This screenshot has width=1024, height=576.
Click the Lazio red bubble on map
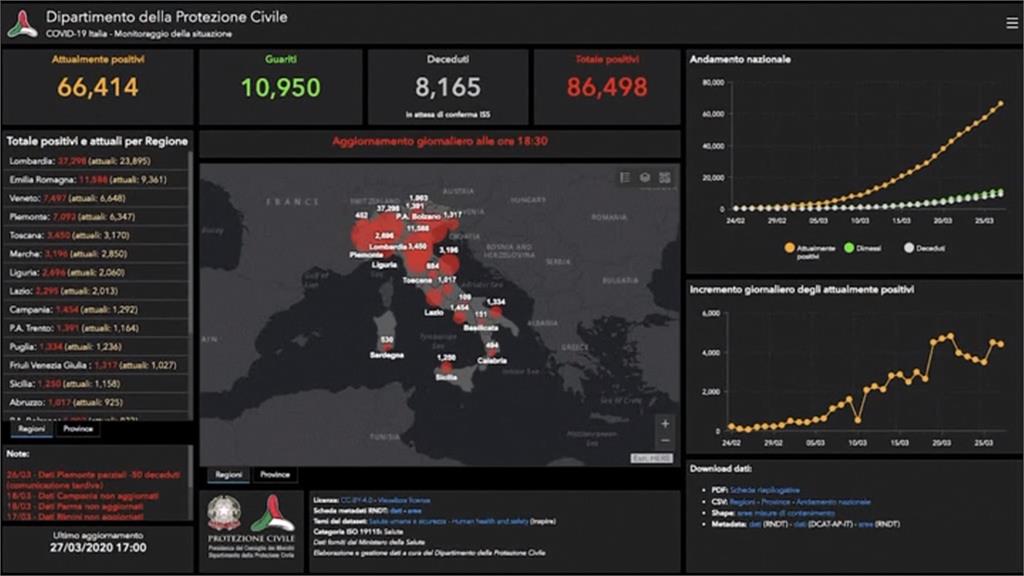434,299
